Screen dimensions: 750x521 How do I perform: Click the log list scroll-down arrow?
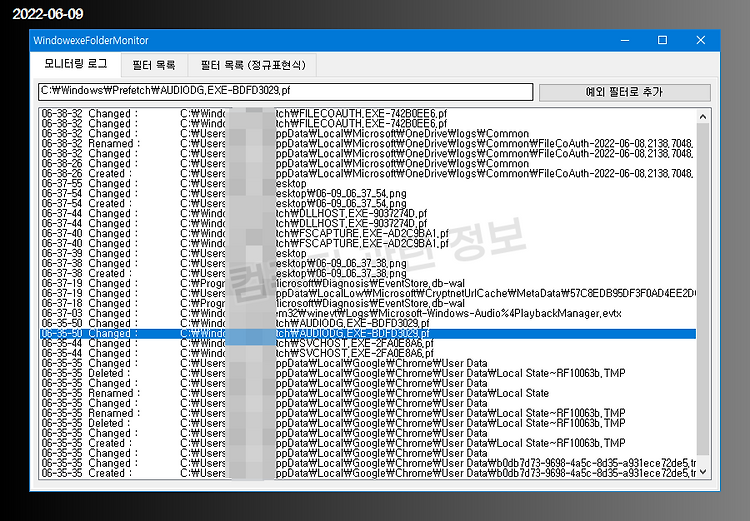703,472
